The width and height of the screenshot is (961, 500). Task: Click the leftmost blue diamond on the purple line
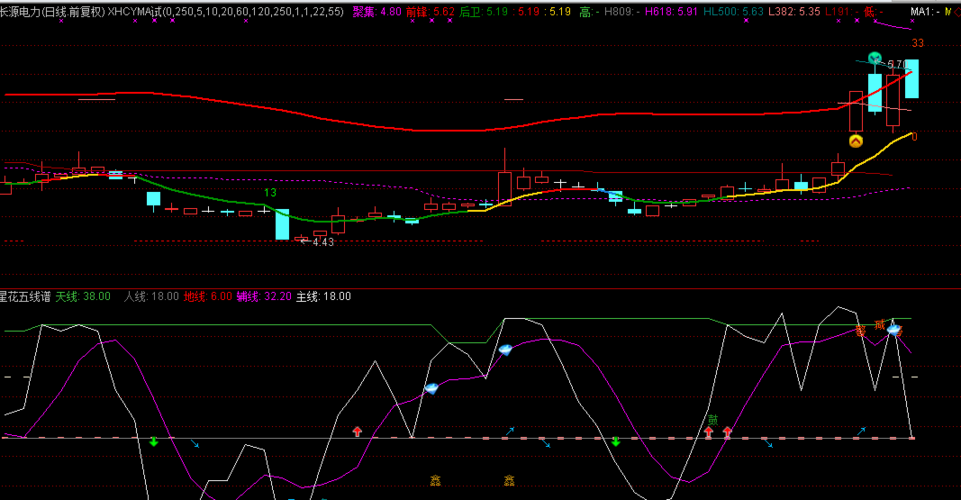coord(431,388)
